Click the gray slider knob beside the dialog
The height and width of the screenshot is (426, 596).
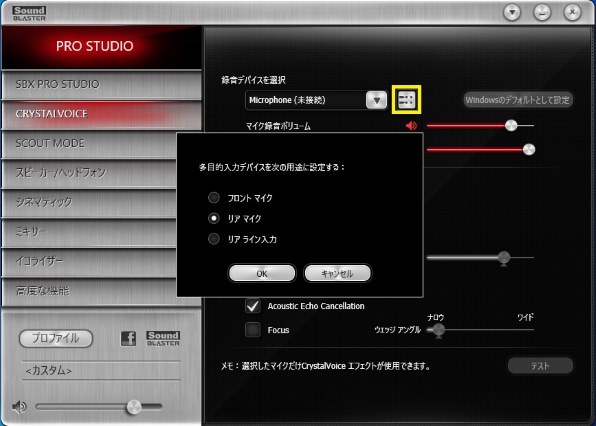coord(504,258)
